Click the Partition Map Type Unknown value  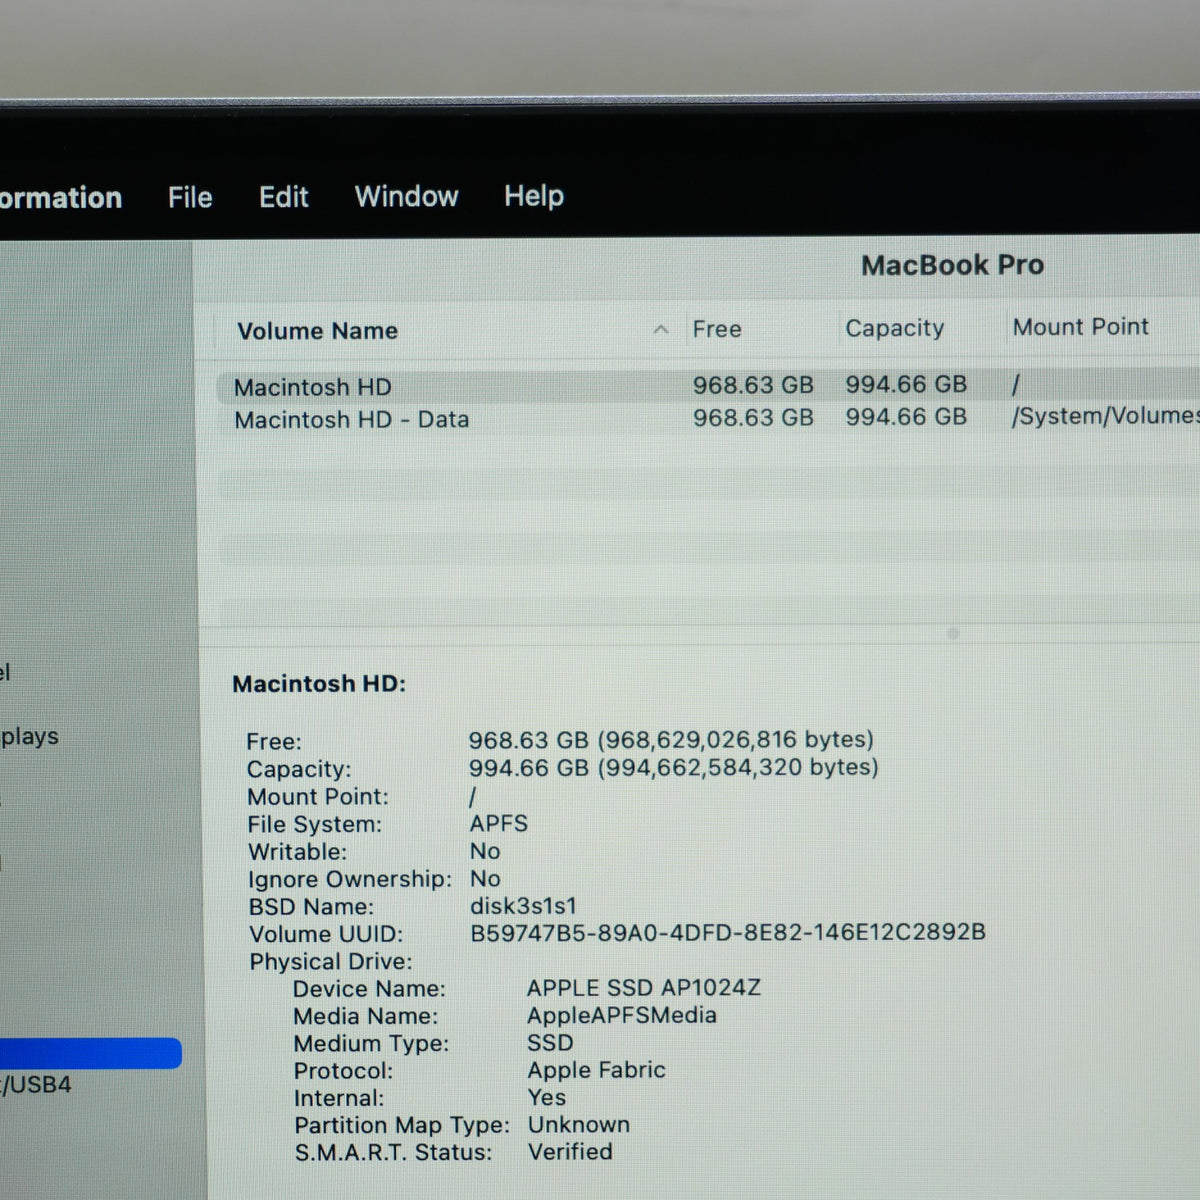[x=579, y=1124]
